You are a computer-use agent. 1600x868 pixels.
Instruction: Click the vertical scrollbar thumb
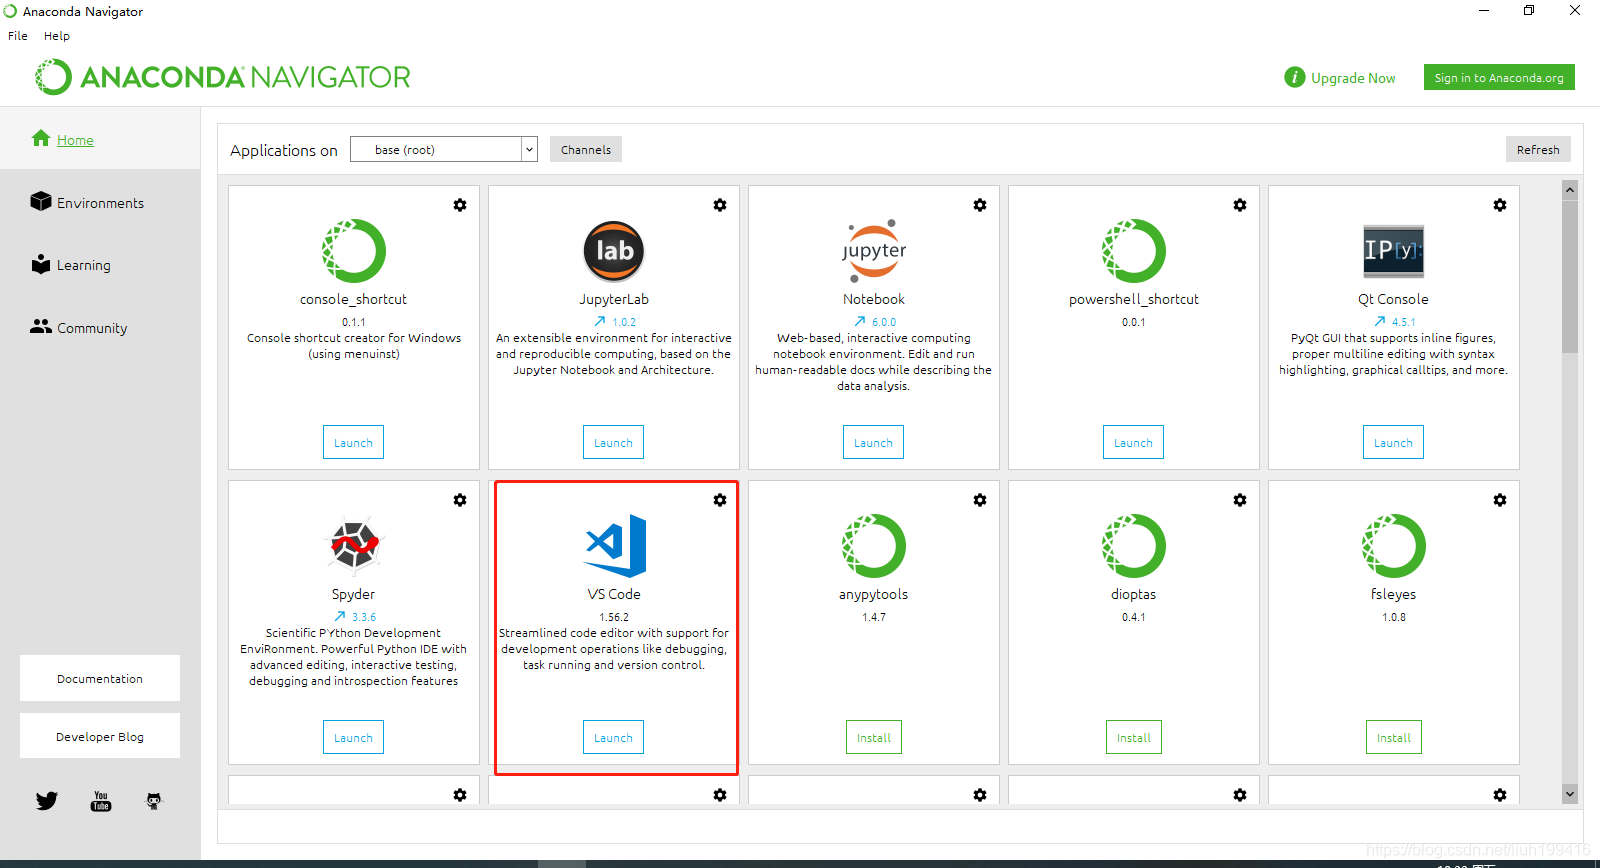1570,276
